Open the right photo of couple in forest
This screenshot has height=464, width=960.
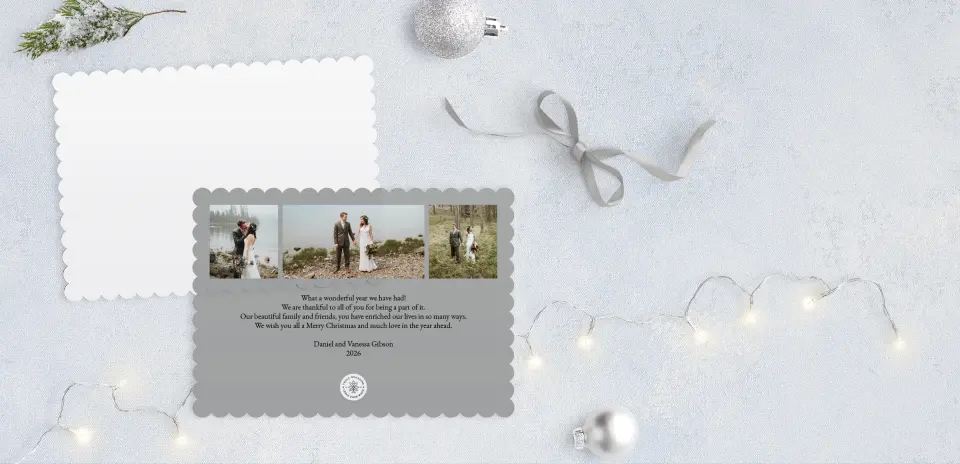click(x=463, y=242)
